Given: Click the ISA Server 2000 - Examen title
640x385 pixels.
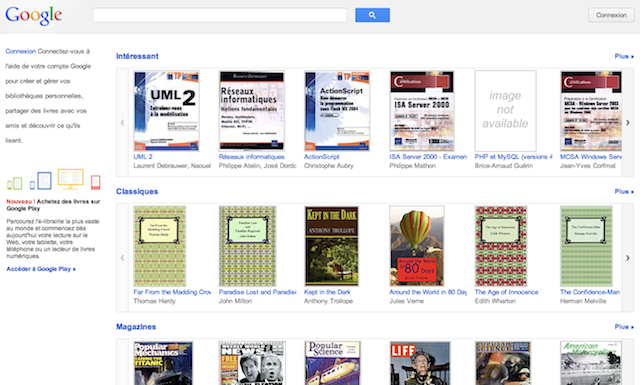Looking at the screenshot, I should (x=428, y=157).
